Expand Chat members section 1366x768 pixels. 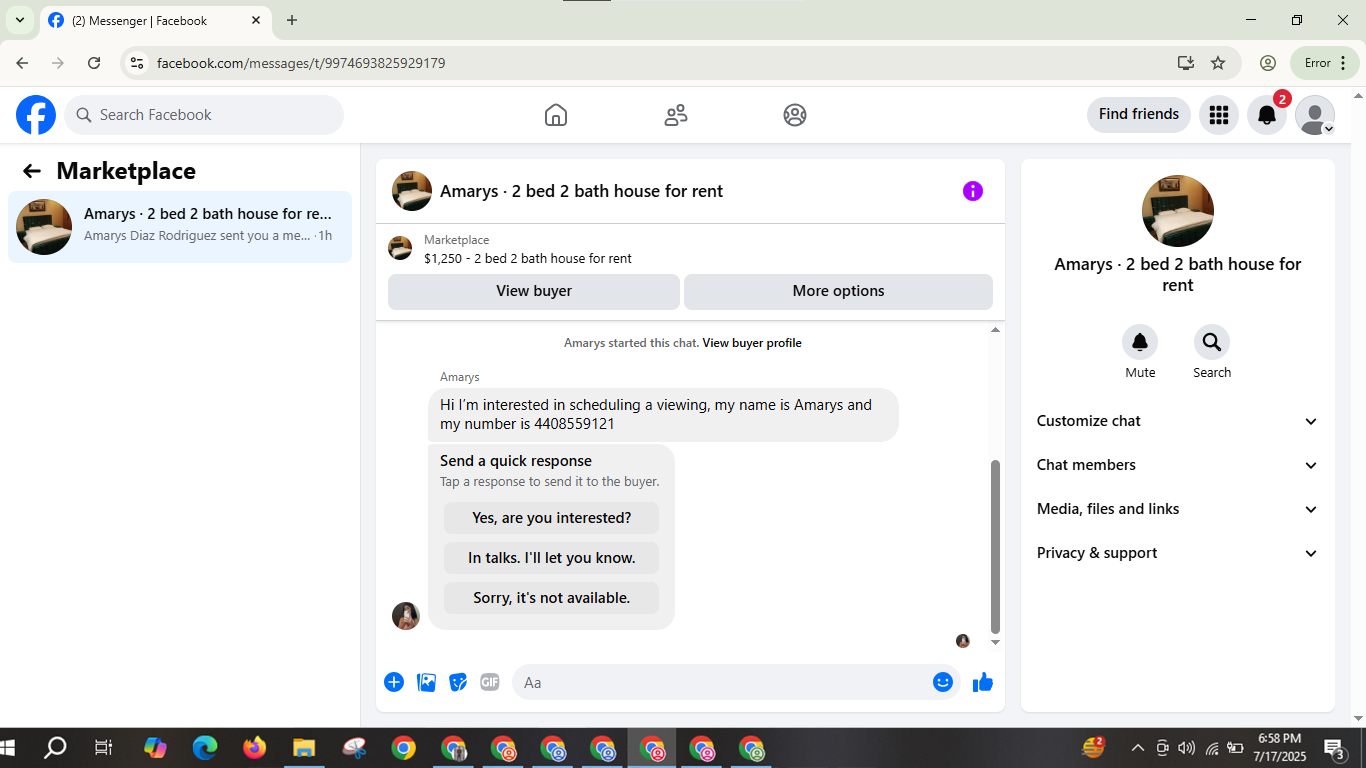(1178, 465)
